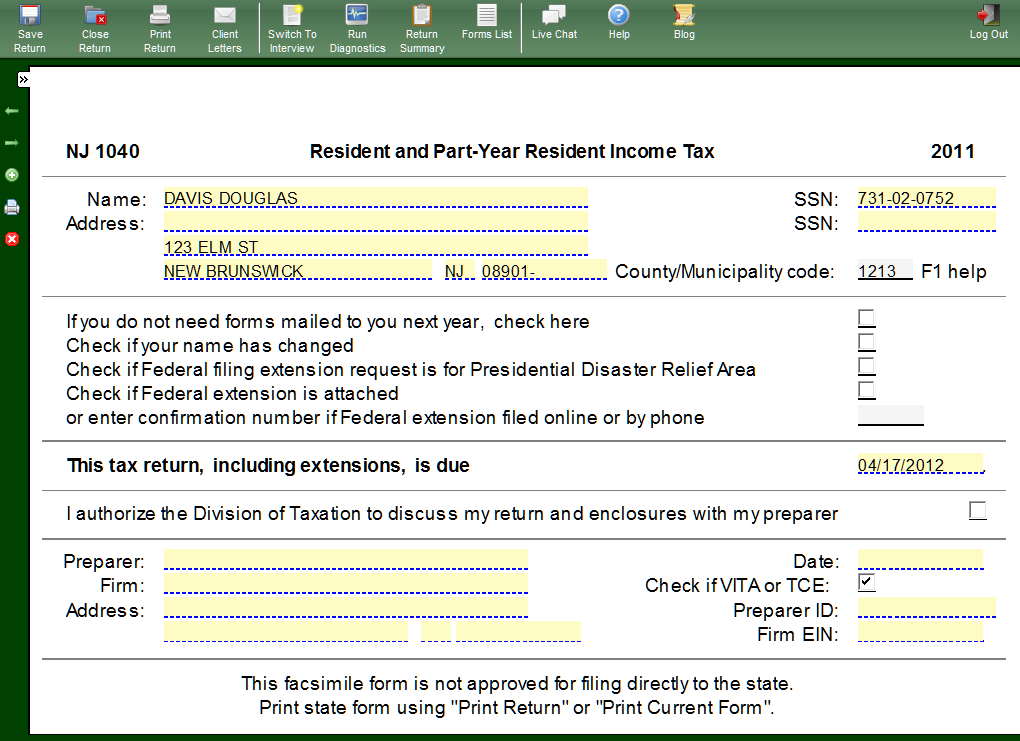Click the Save Return toolbar icon
The width and height of the screenshot is (1020, 741).
click(x=30, y=28)
